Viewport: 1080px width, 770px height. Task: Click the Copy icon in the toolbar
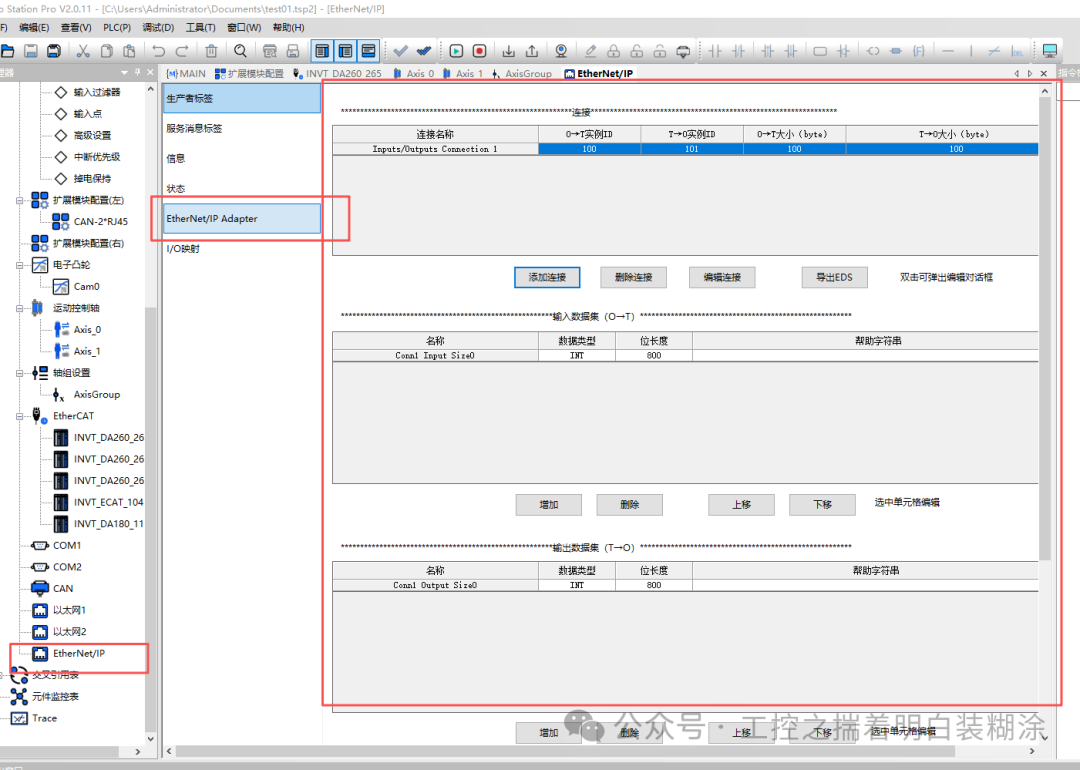106,51
